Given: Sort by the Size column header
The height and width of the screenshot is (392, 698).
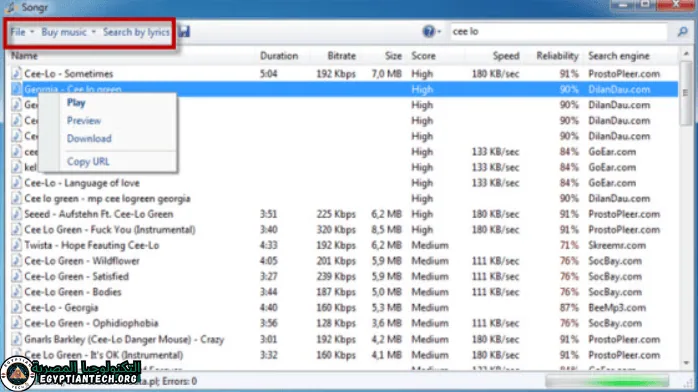Looking at the screenshot, I should coord(393,56).
